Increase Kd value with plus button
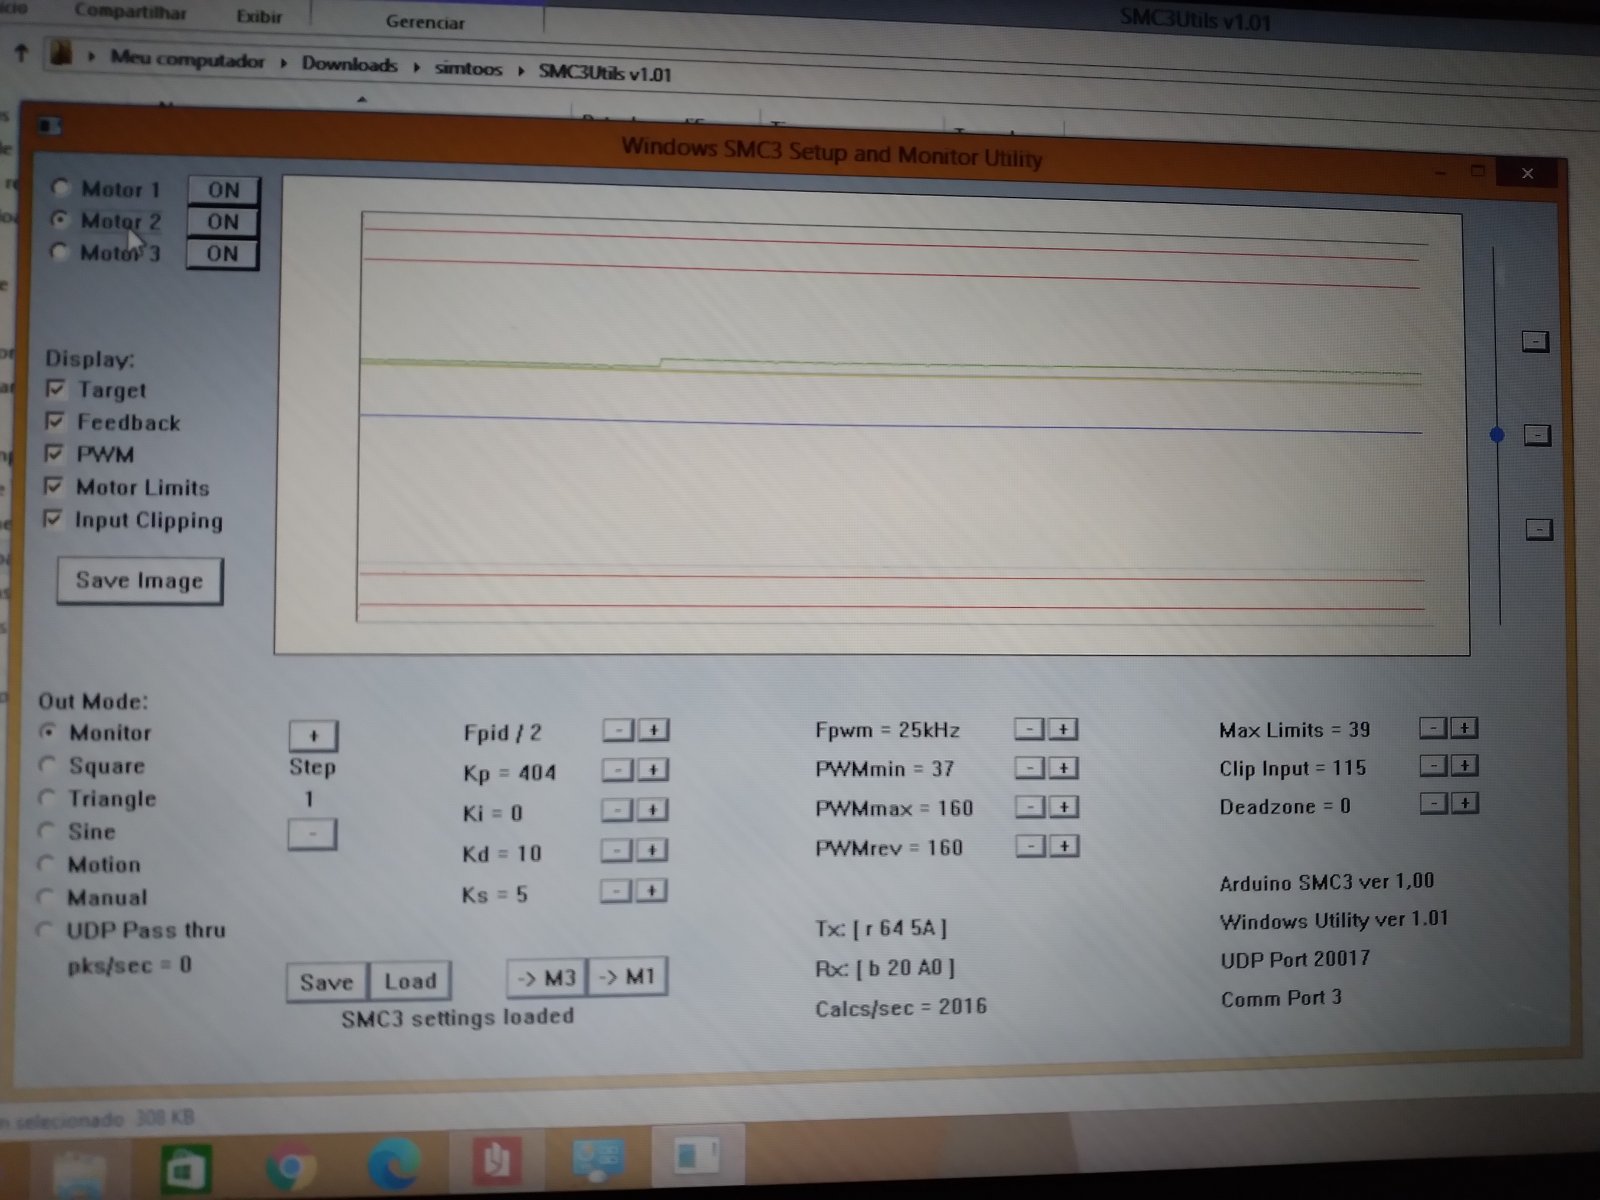The image size is (1600, 1200). (651, 850)
